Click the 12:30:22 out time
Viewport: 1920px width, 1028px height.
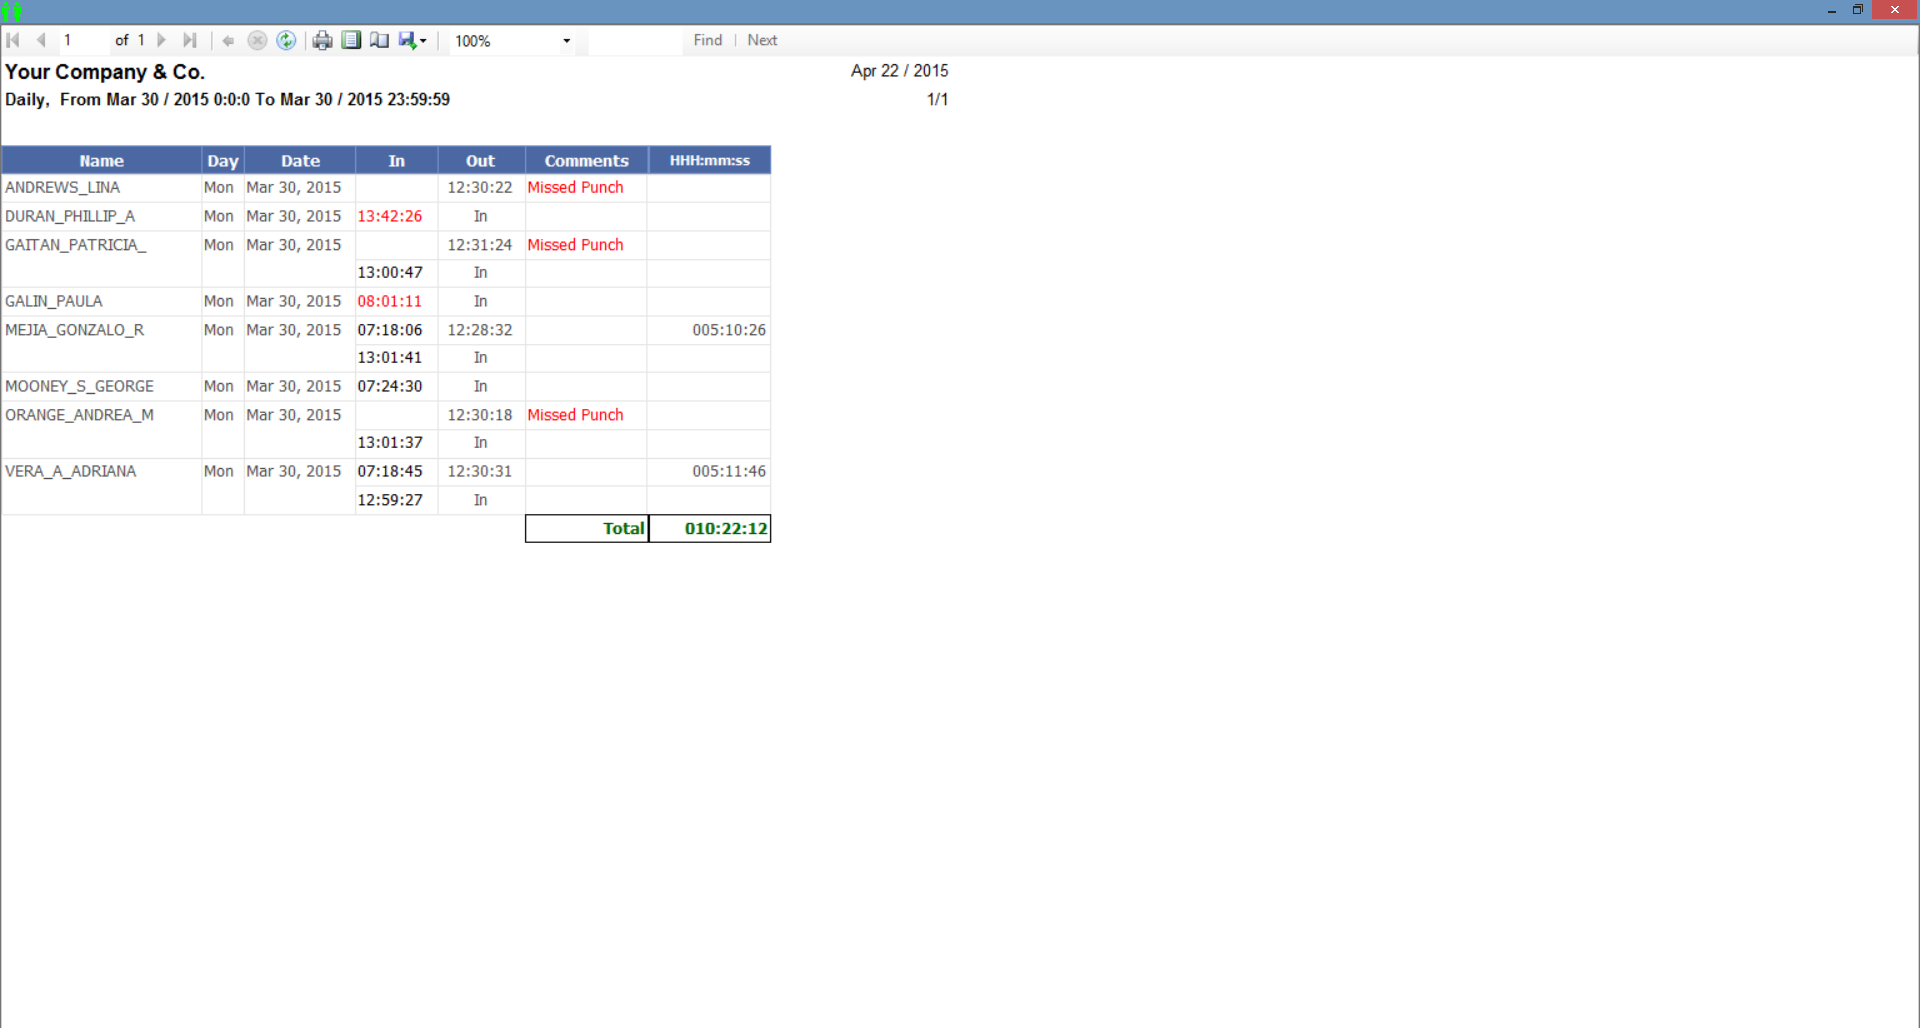point(480,188)
